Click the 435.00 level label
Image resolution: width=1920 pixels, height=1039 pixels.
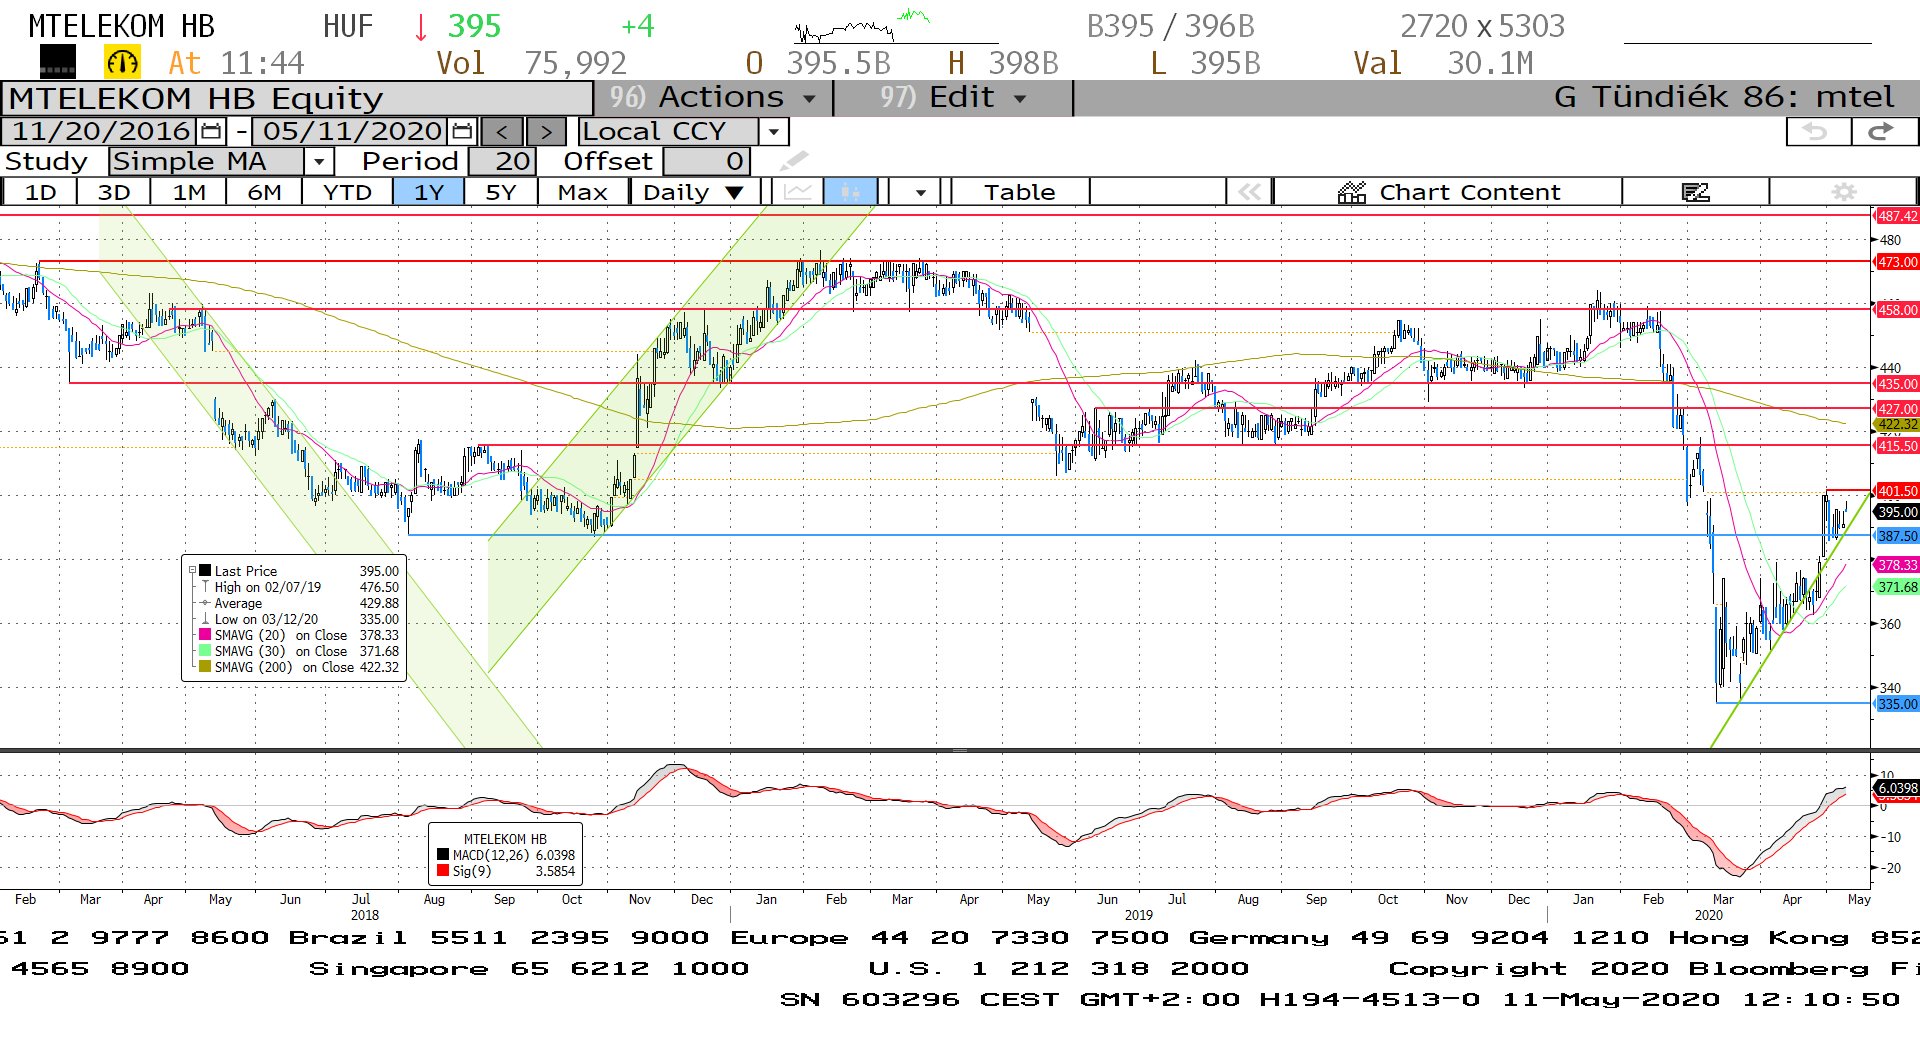tap(1896, 384)
